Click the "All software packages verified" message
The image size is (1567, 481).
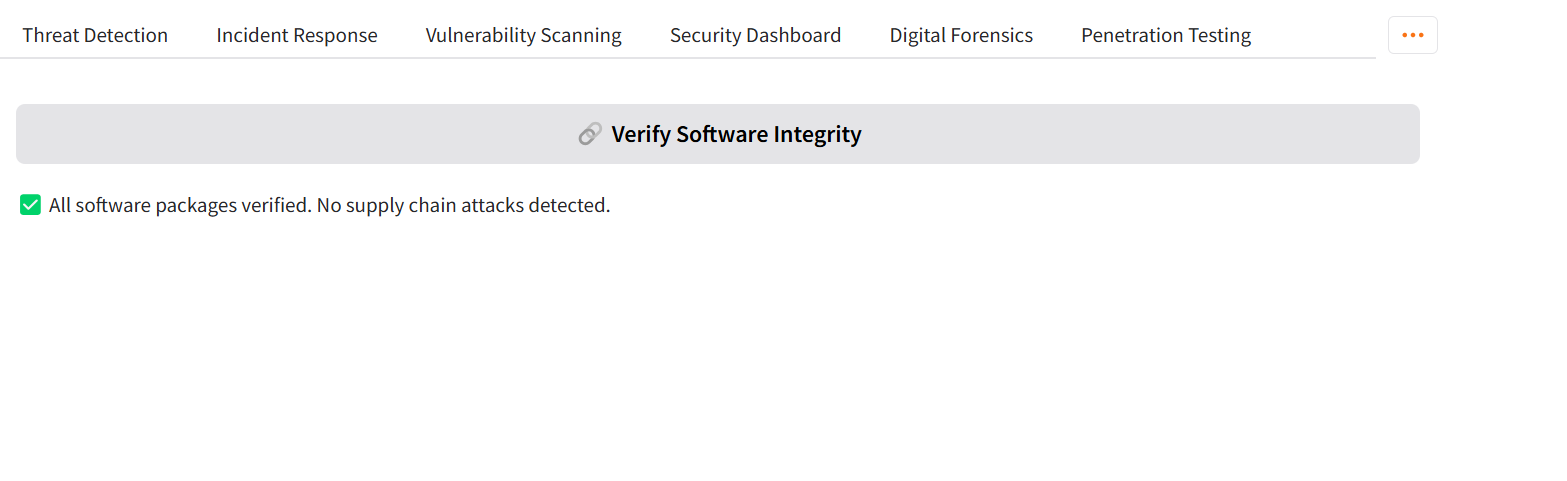coord(180,206)
